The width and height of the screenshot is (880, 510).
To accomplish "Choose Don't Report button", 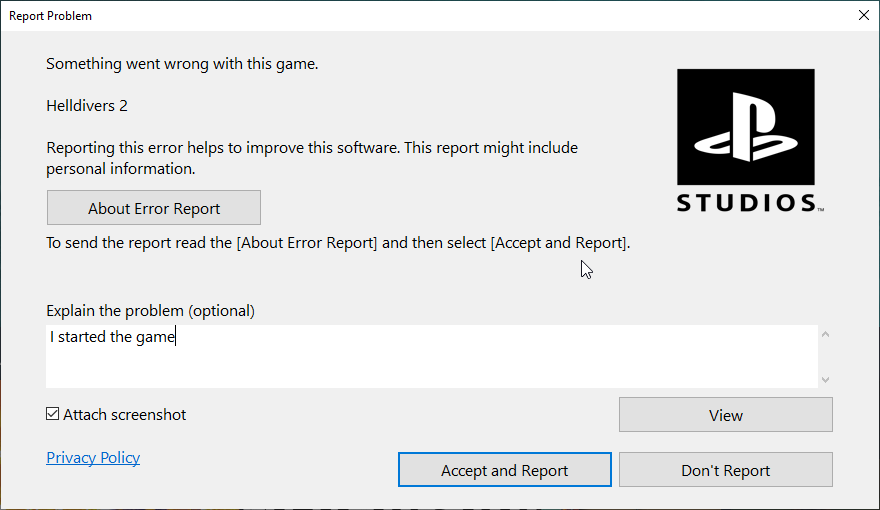I will click(726, 470).
